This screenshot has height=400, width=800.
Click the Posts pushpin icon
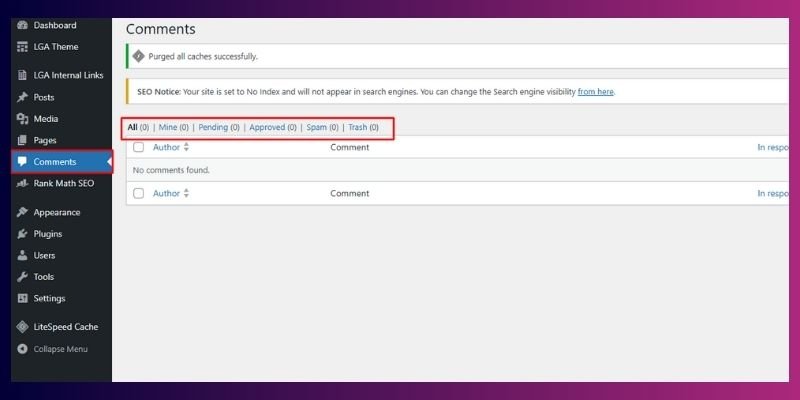(x=22, y=97)
